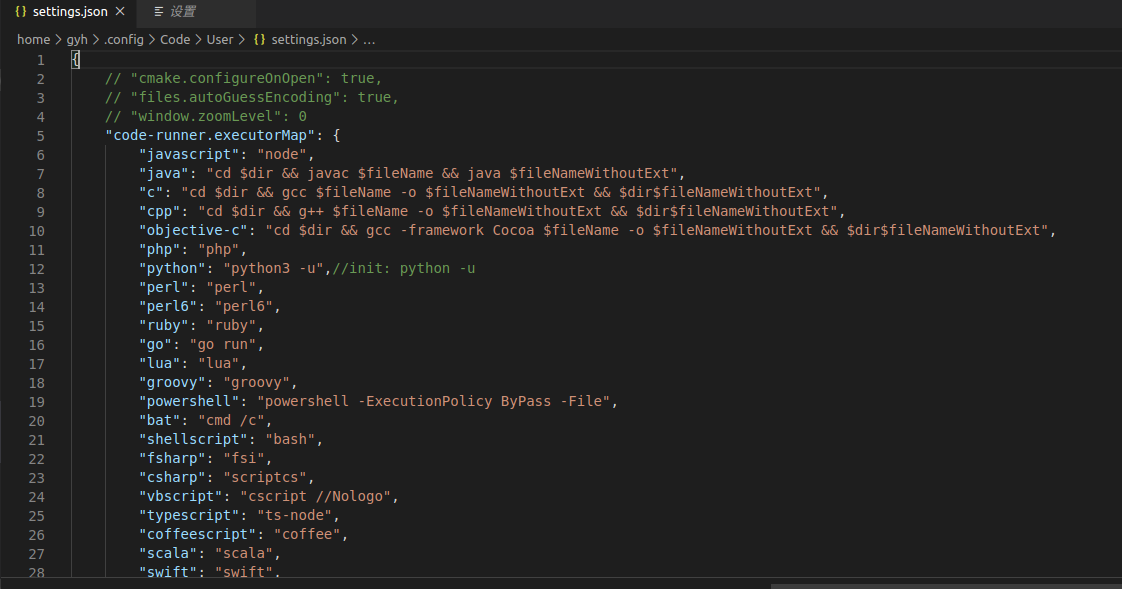Open the Code breadcrumb dropdown
Image resolution: width=1122 pixels, height=589 pixels.
pos(175,39)
